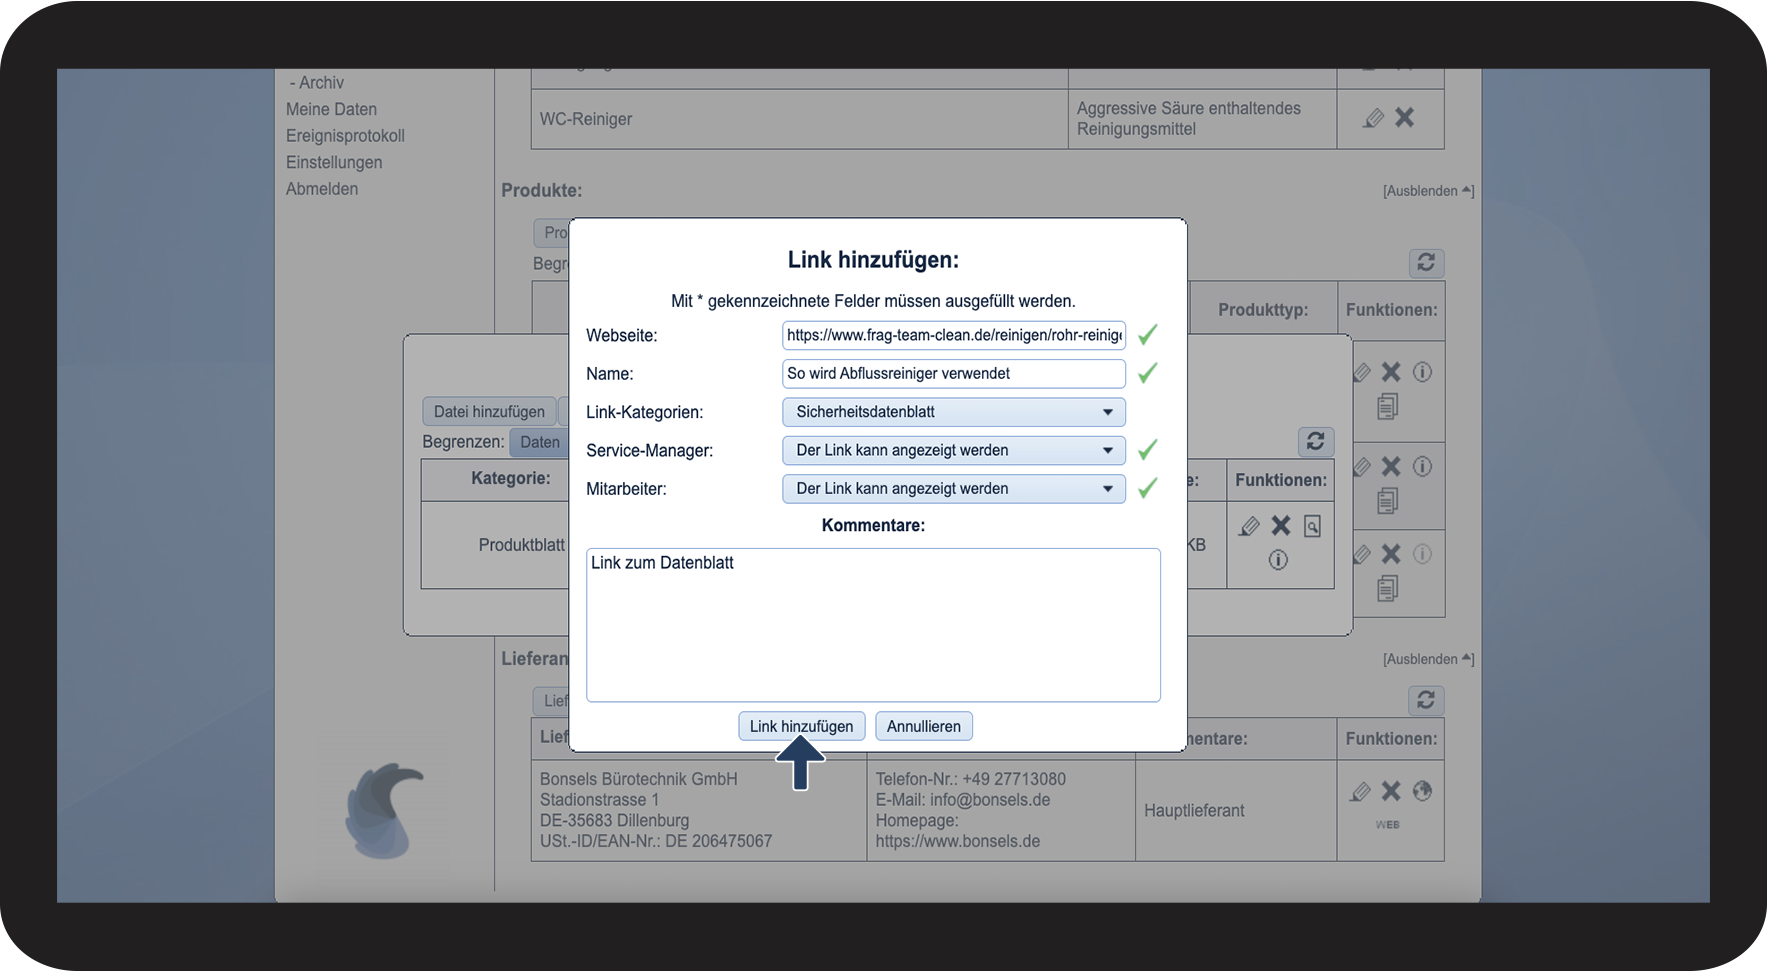Cancel the dialog with Annullieren
The image size is (1767, 971).
923,726
